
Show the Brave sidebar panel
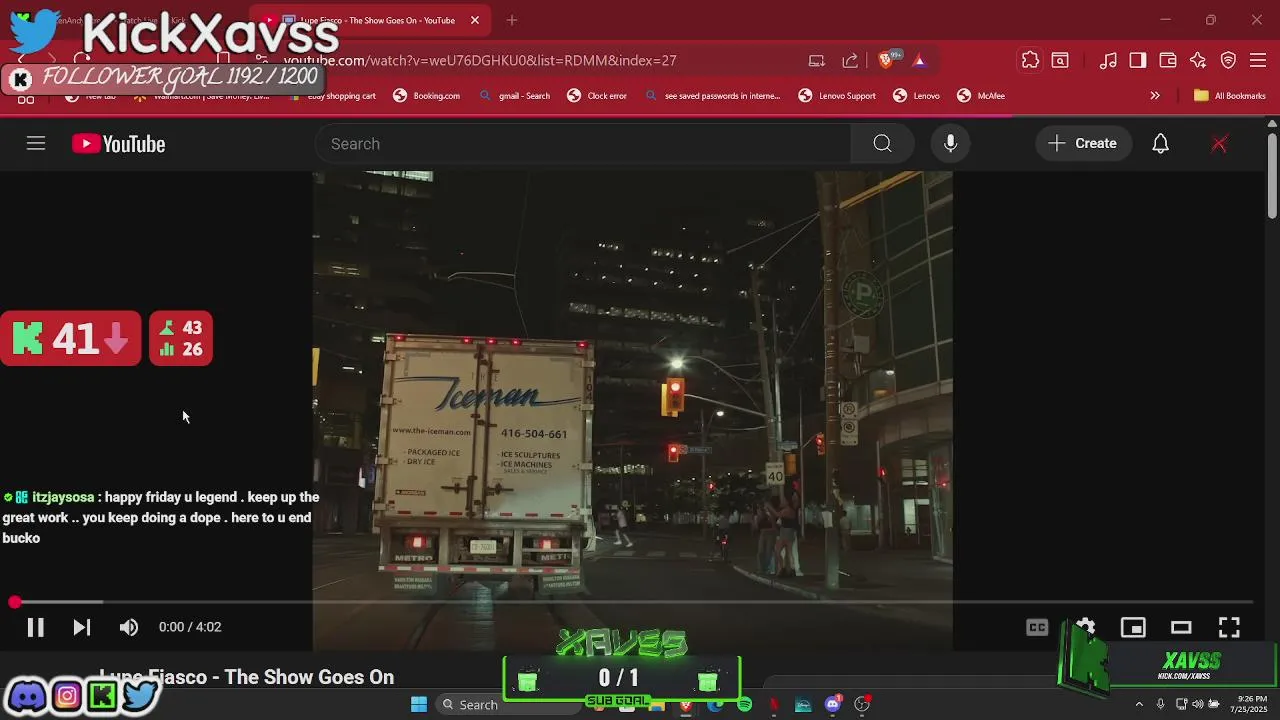coord(1138,60)
